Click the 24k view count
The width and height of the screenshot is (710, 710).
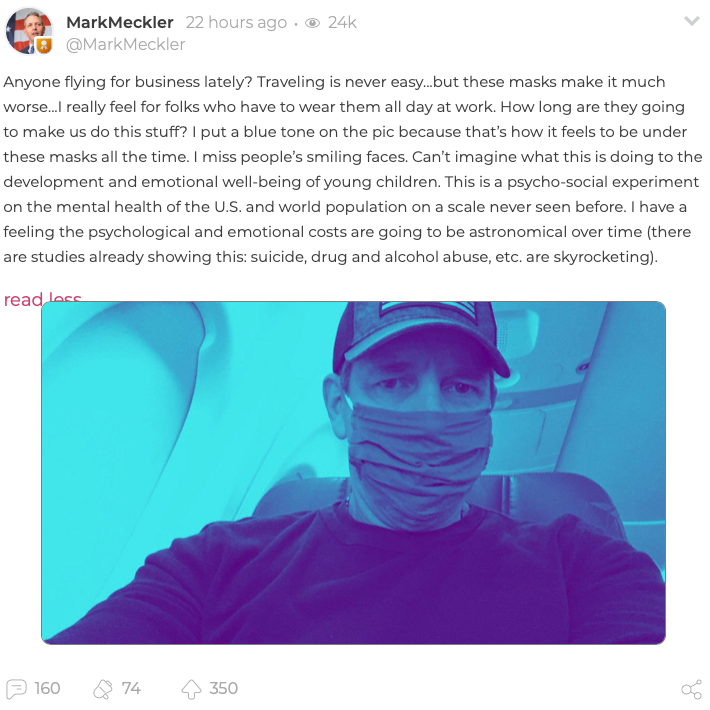tap(342, 22)
